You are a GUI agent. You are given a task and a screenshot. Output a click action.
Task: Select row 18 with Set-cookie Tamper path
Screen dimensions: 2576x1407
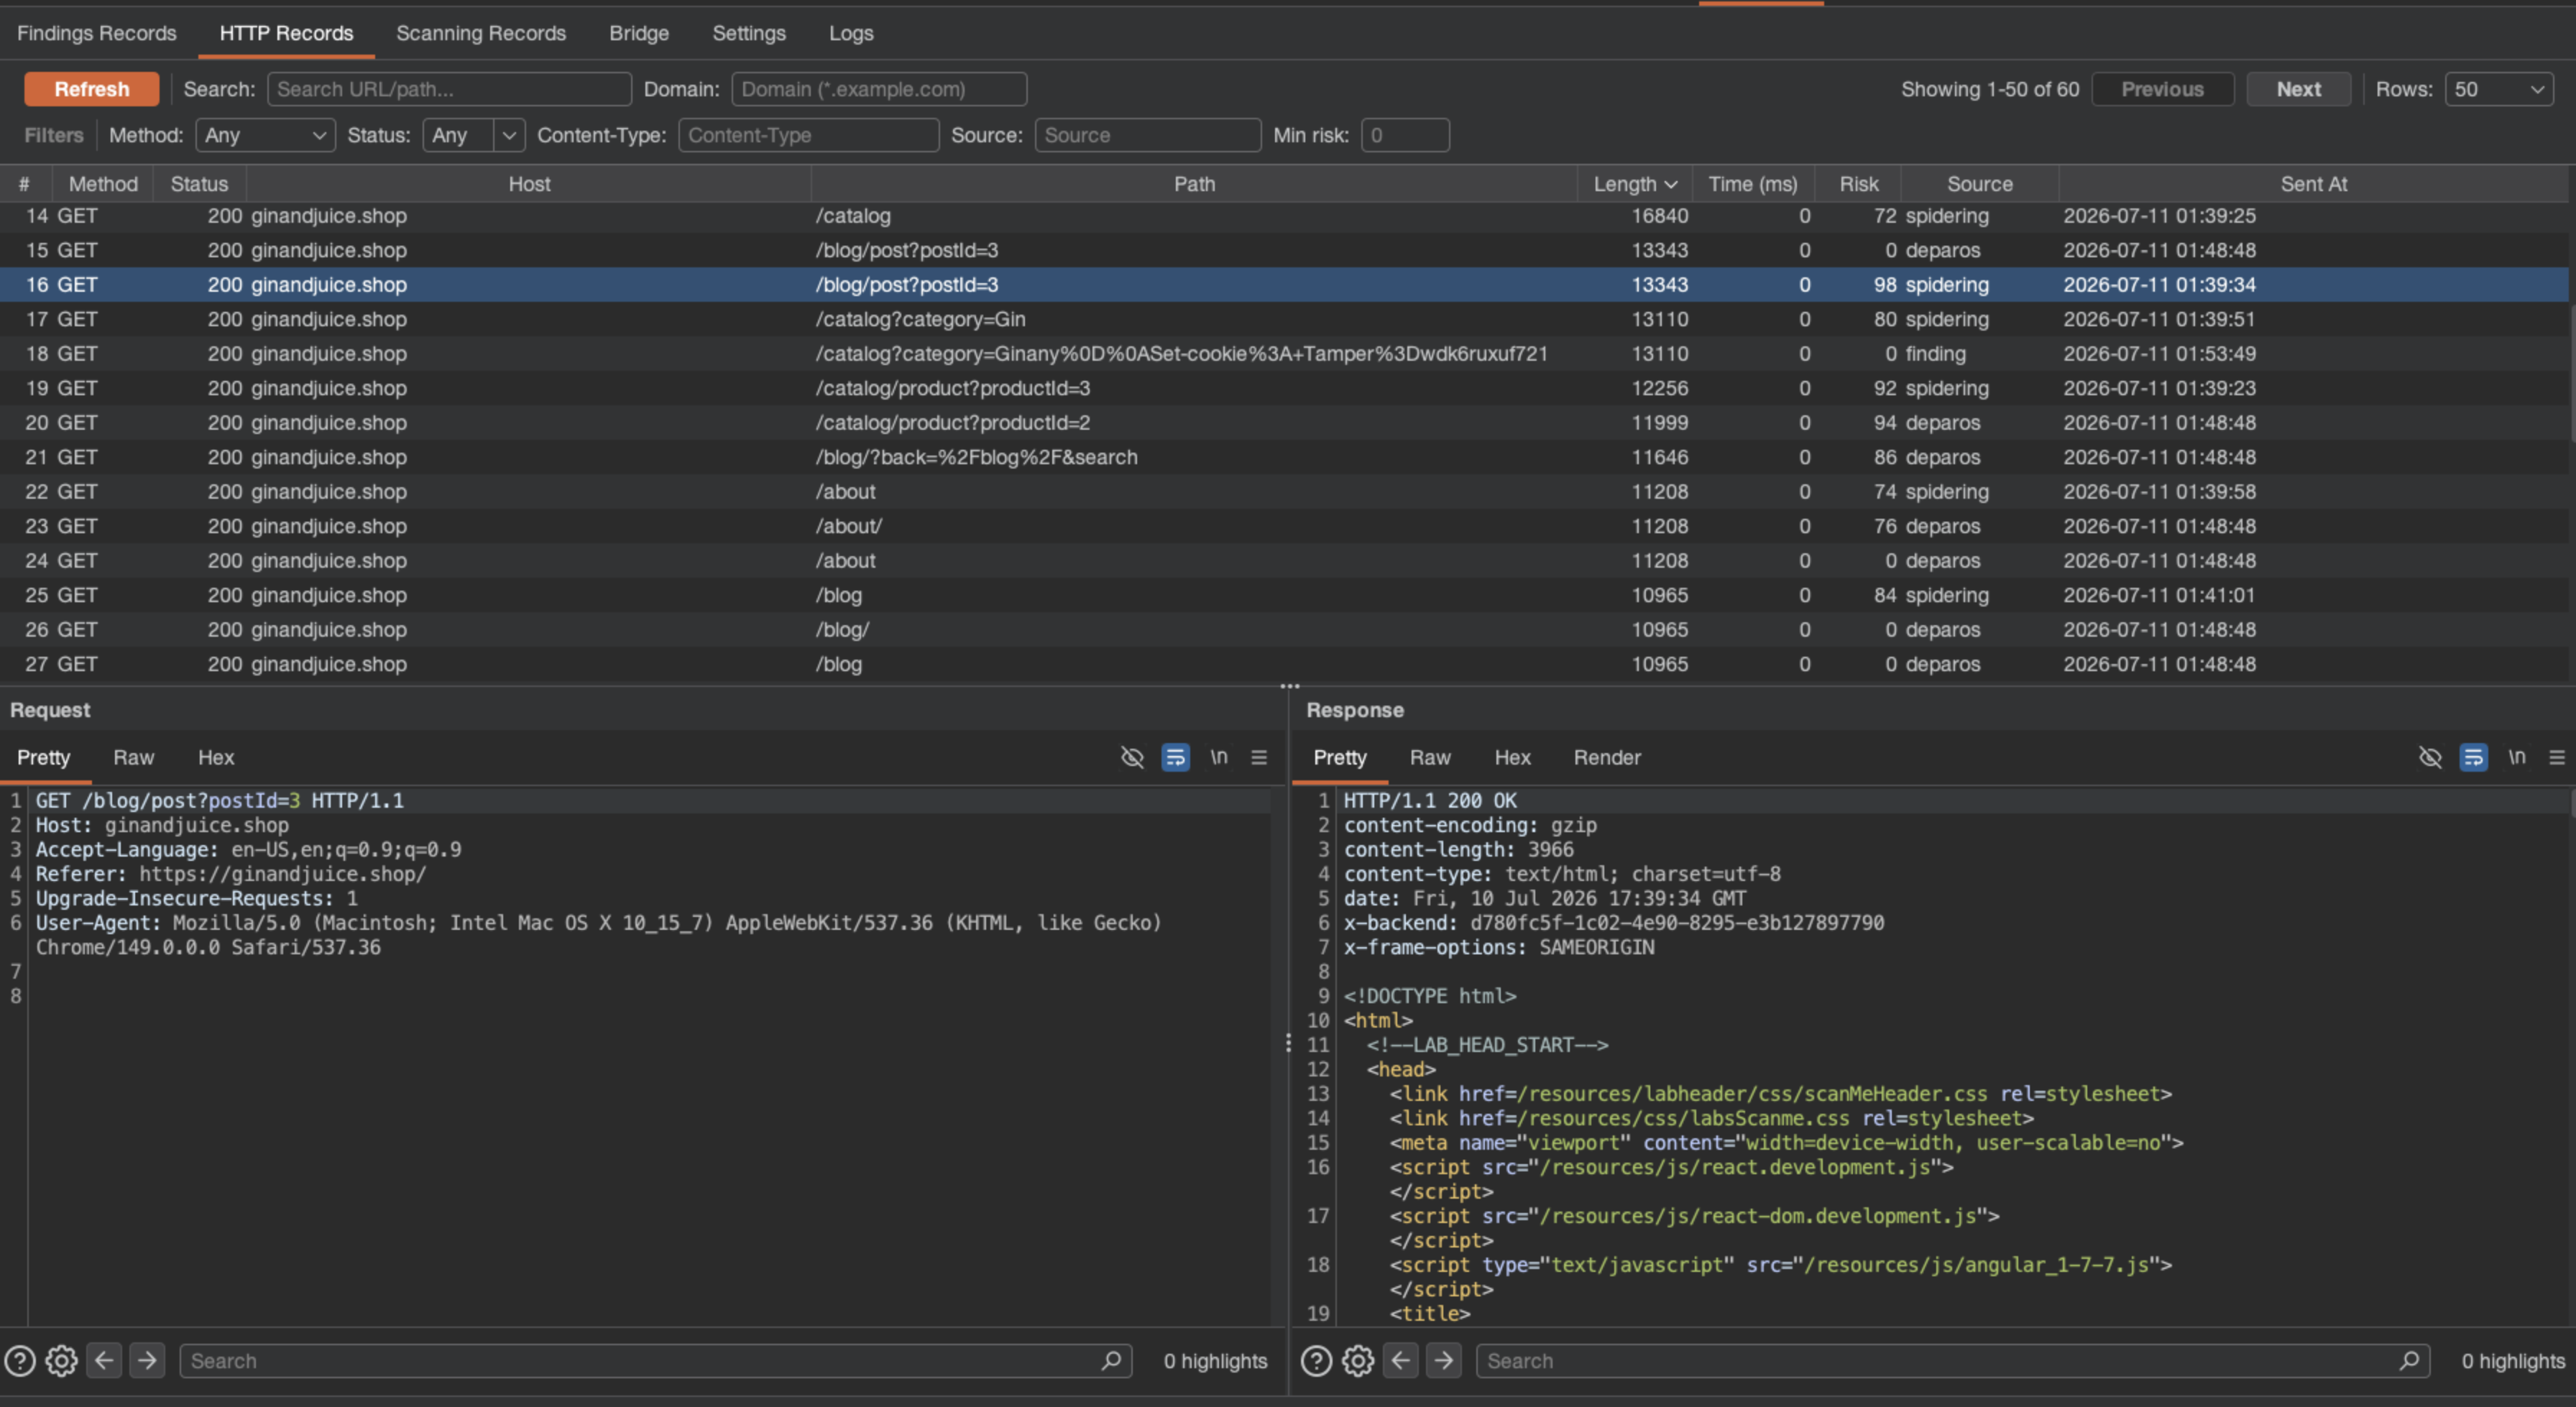1284,354
